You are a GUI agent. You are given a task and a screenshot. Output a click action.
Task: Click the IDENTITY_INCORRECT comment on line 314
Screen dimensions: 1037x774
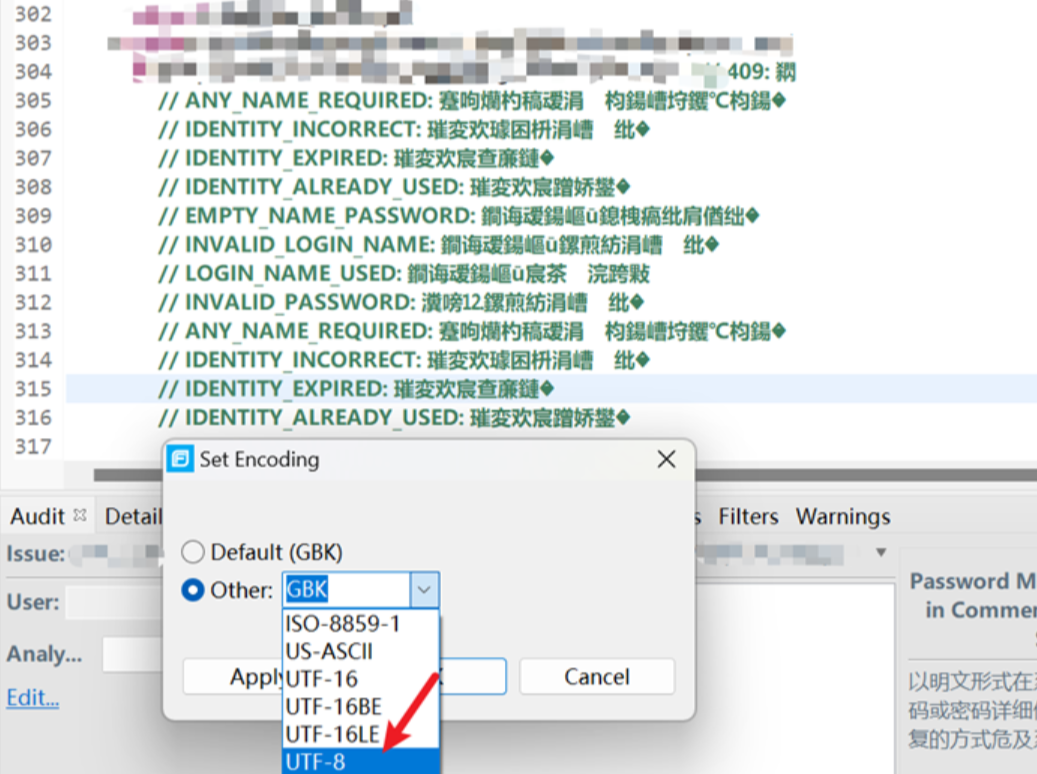404,360
